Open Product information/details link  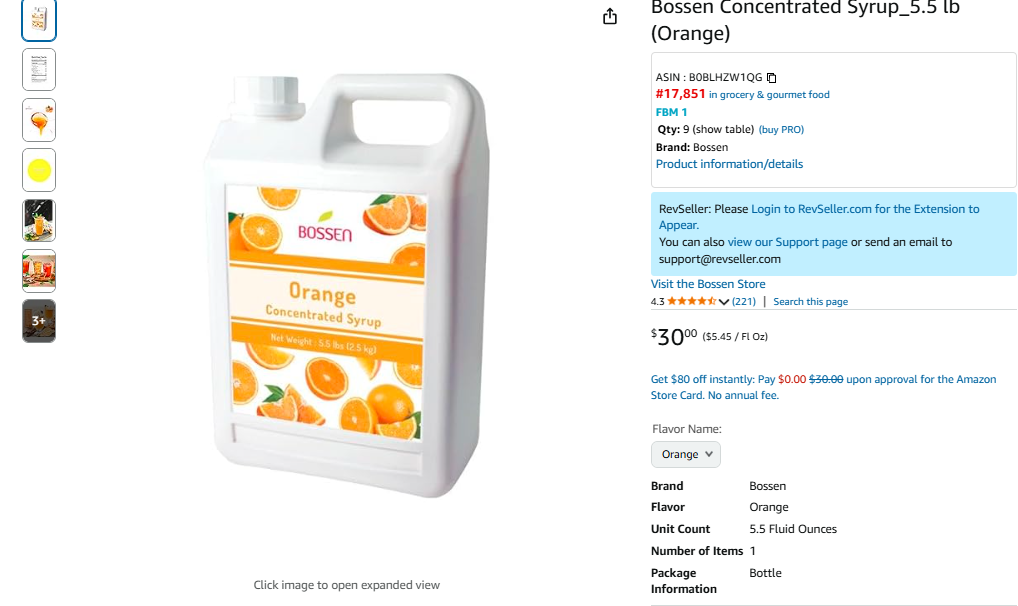pos(729,164)
